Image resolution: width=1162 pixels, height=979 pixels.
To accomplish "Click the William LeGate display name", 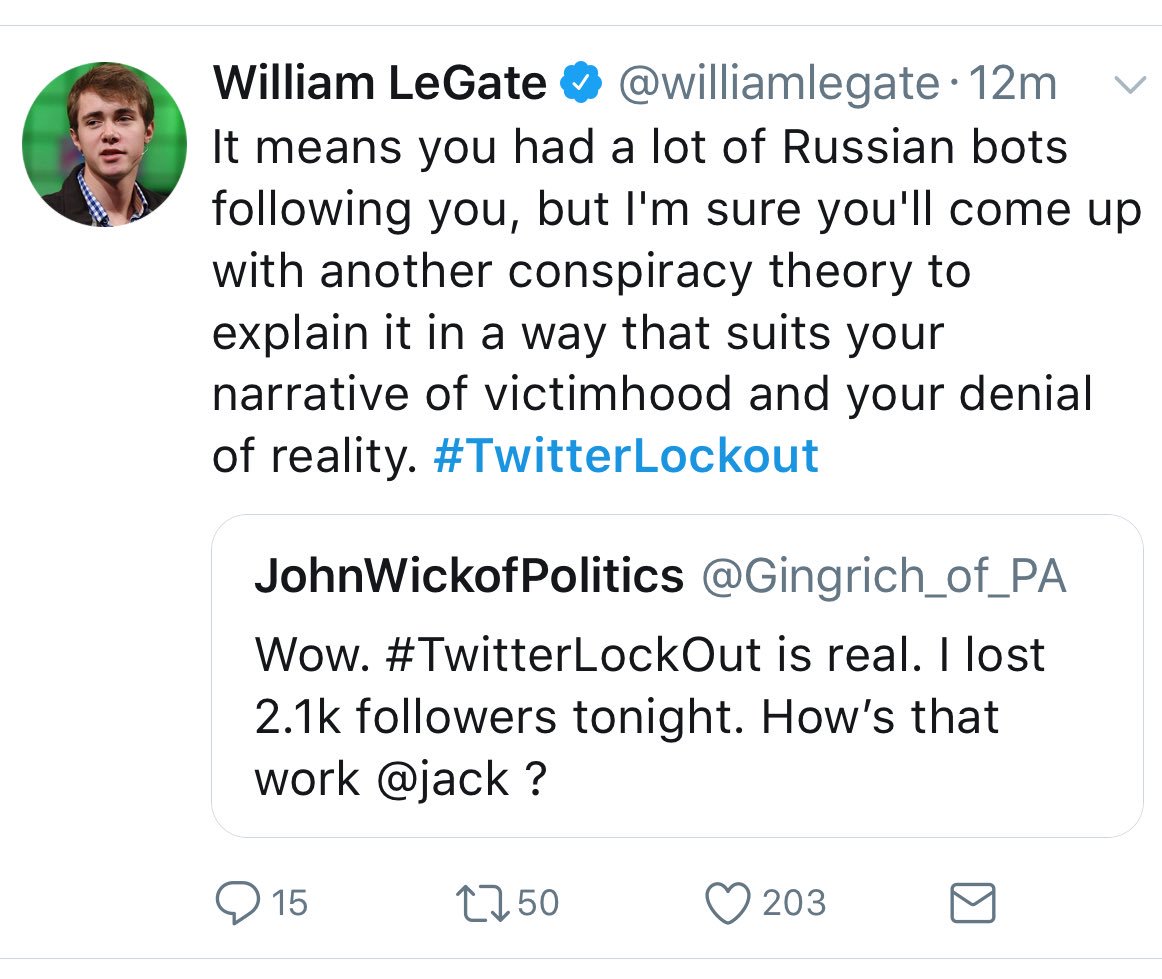I will pyautogui.click(x=379, y=84).
